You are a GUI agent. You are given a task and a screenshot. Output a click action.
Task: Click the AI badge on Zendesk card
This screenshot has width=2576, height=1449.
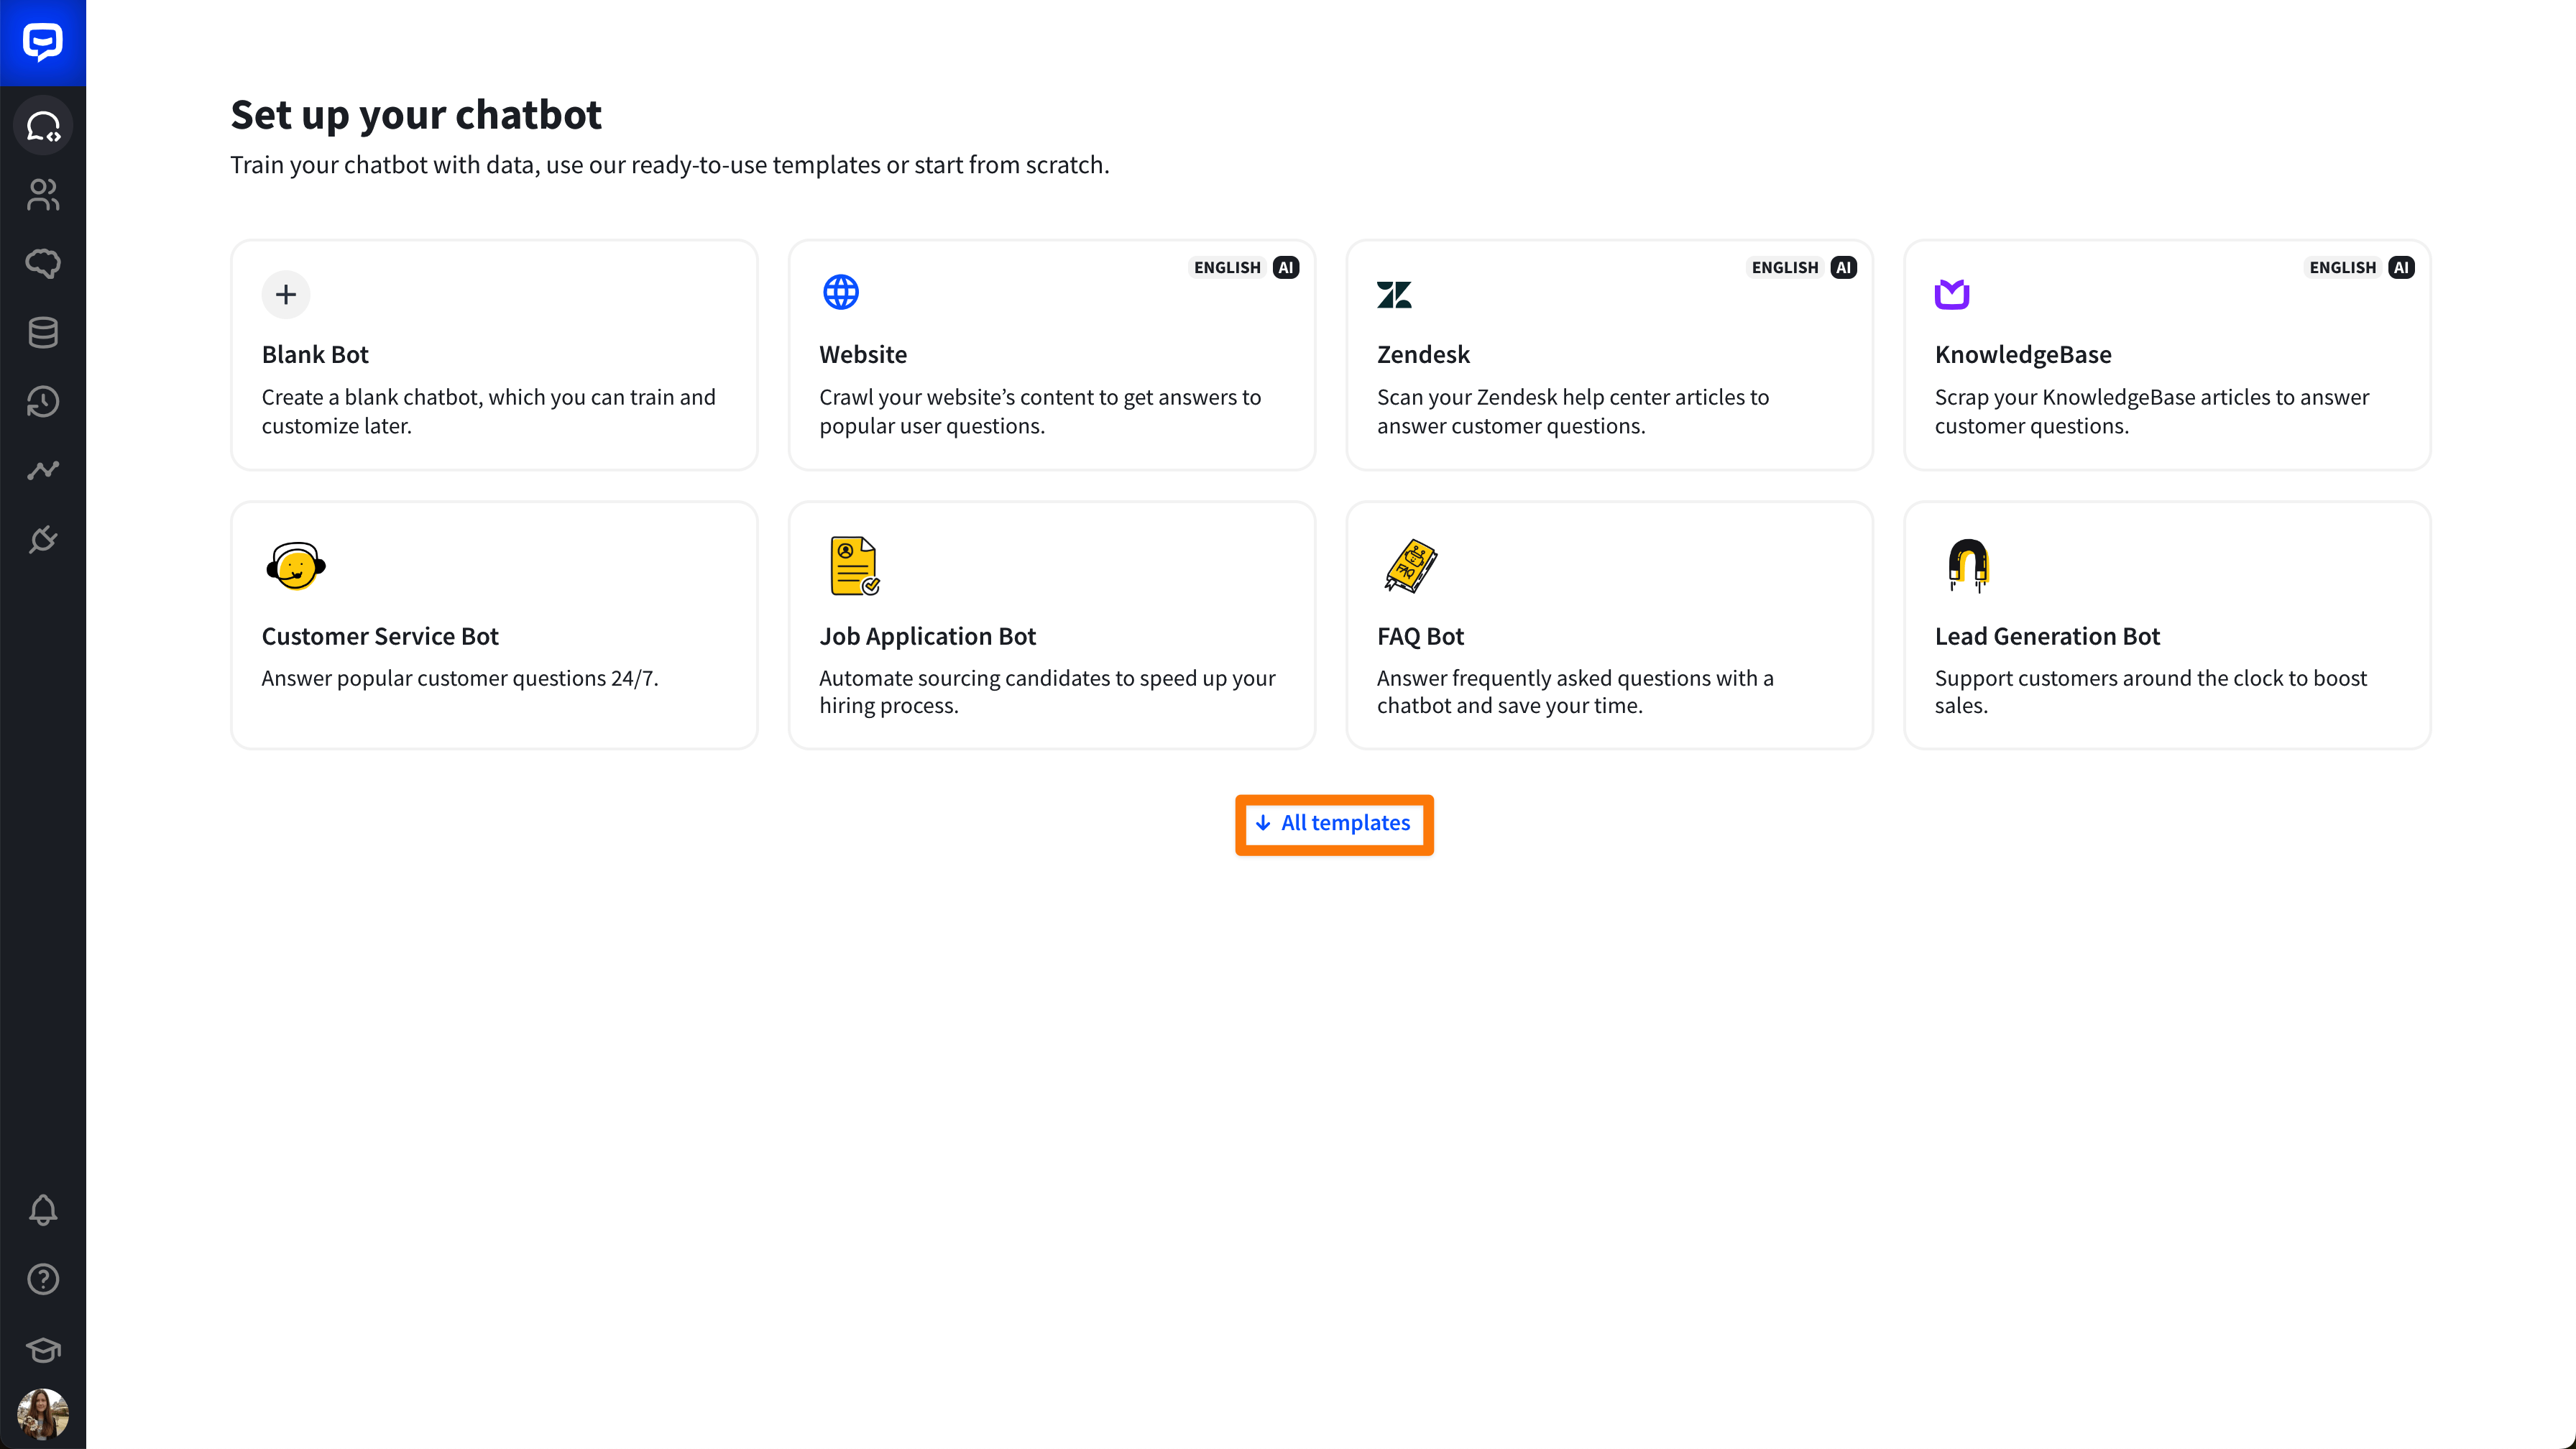pyautogui.click(x=1843, y=267)
